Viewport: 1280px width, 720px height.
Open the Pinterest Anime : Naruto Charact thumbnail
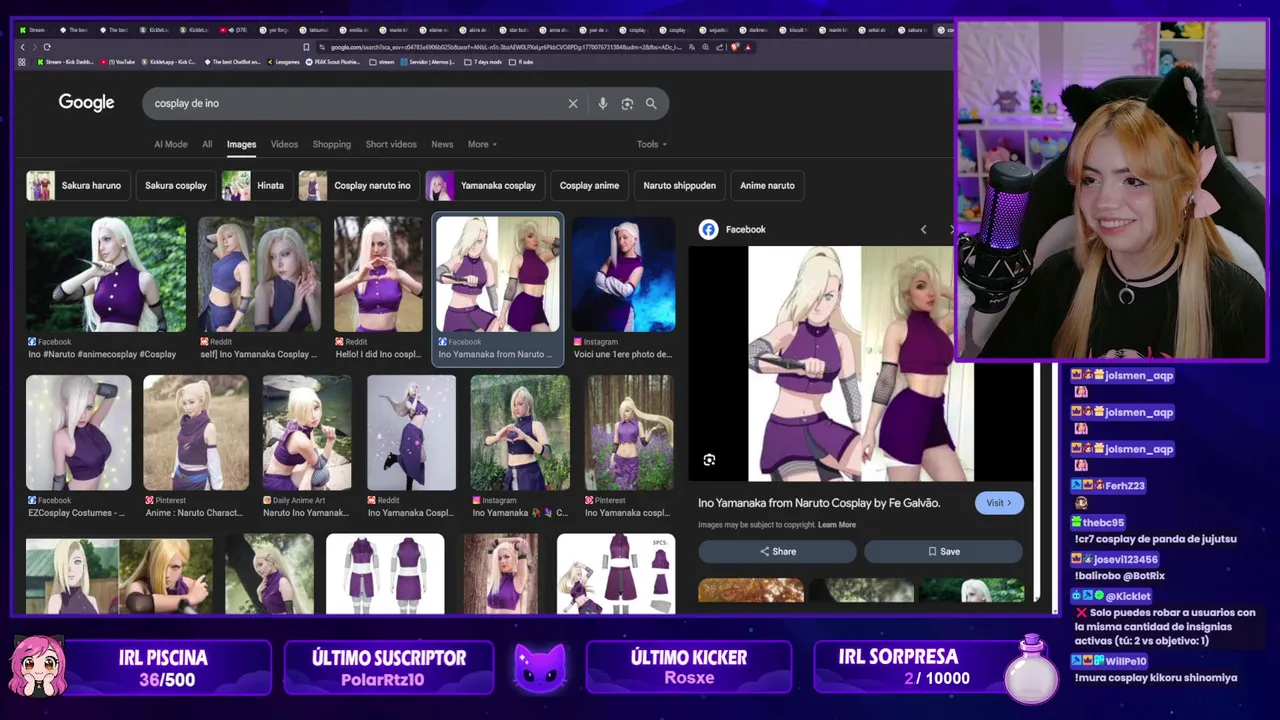coord(196,433)
